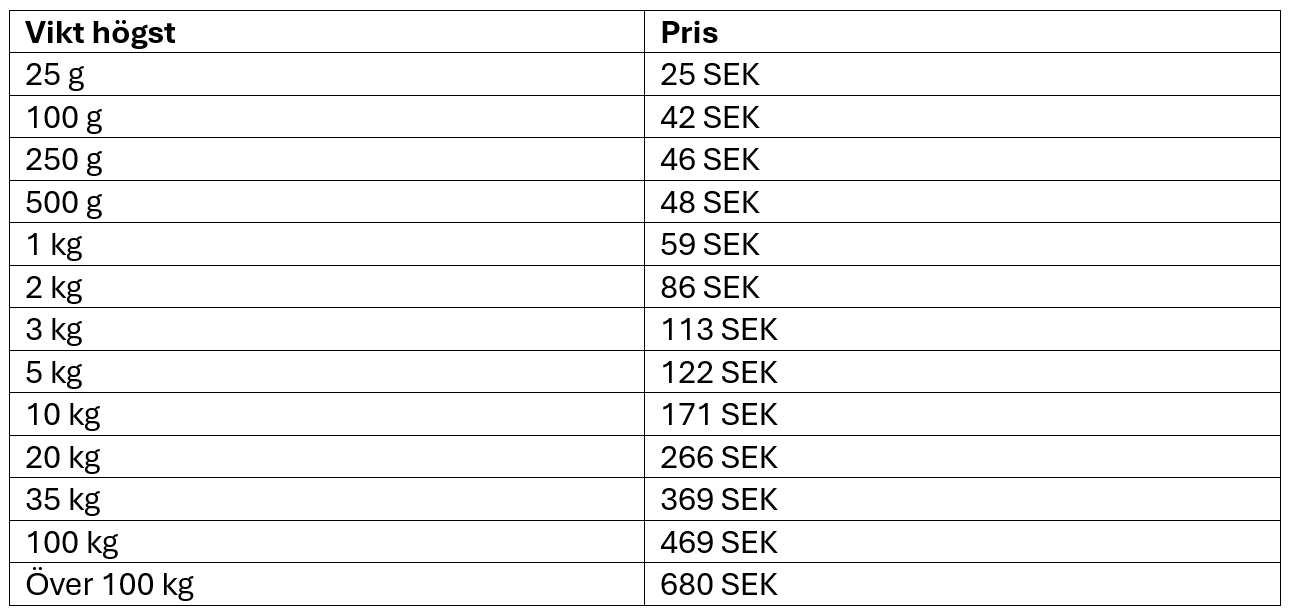Select the 10 kg weight cell
Screen dimensions: 1293x615
pos(63,415)
